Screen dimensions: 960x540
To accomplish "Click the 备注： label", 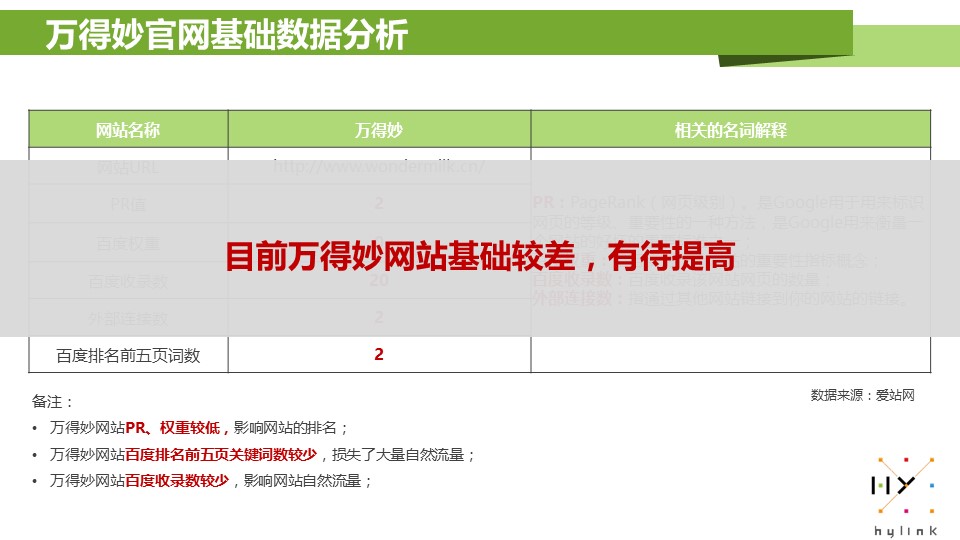I will point(53,401).
